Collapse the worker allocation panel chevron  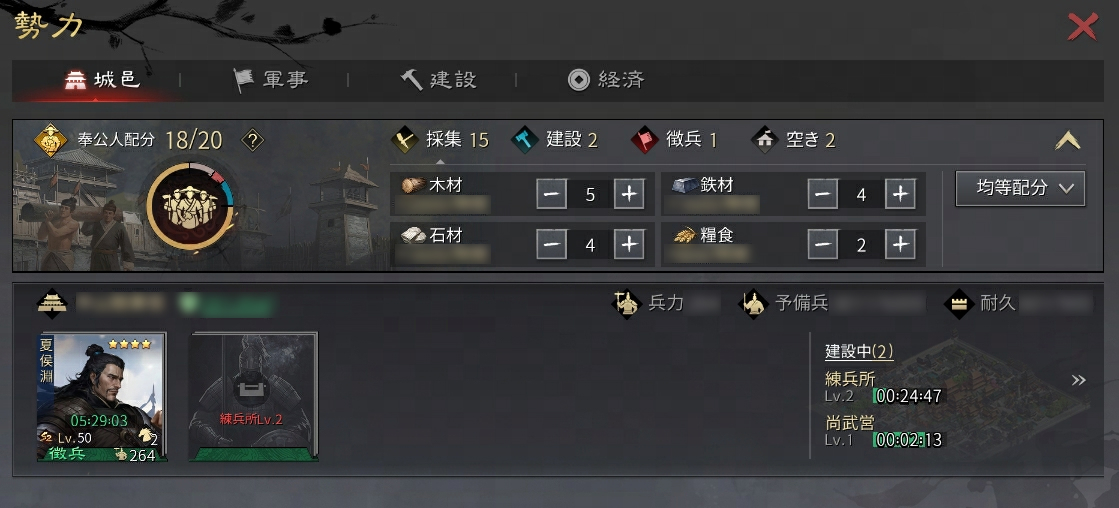click(1068, 141)
